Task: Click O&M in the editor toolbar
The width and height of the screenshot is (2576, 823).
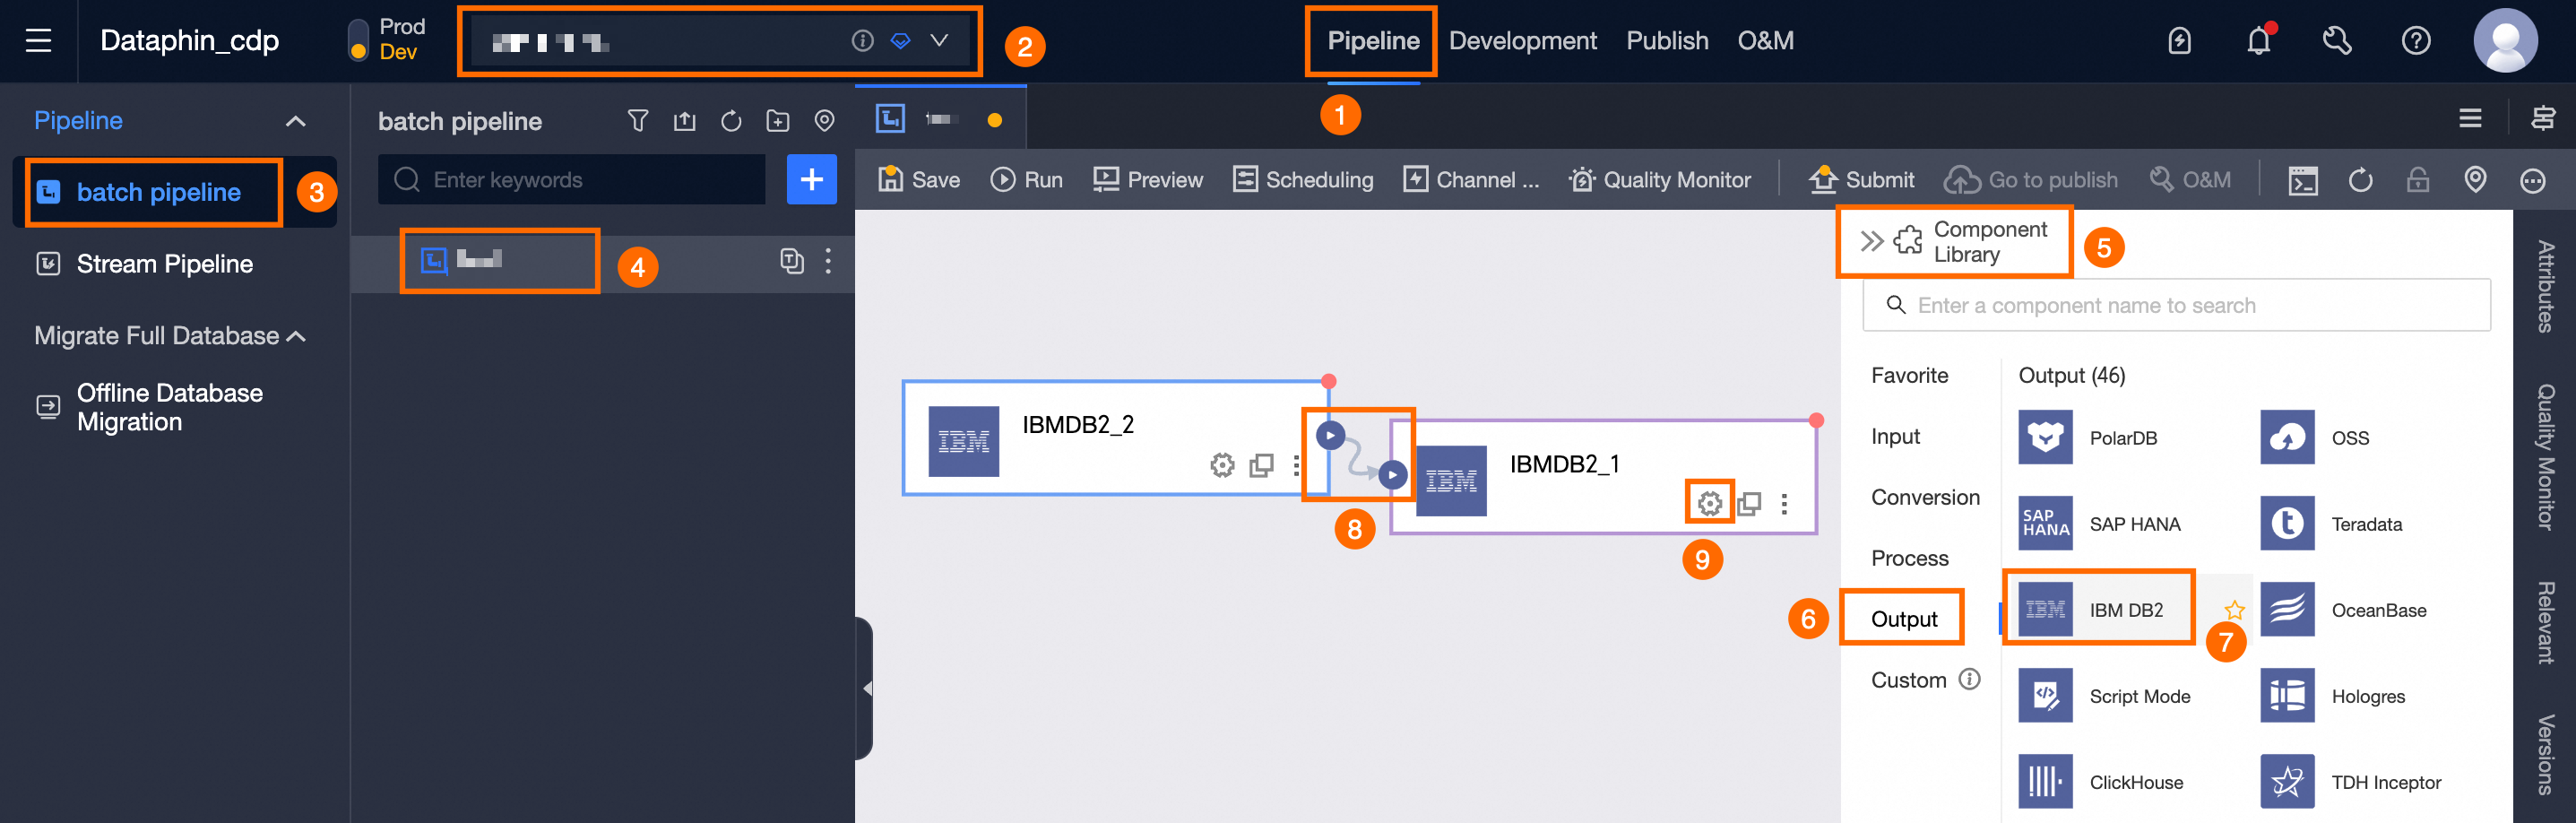Action: [2190, 180]
